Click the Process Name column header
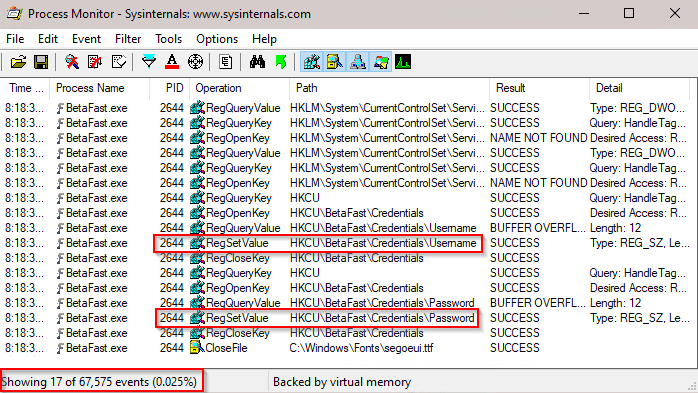 click(100, 88)
